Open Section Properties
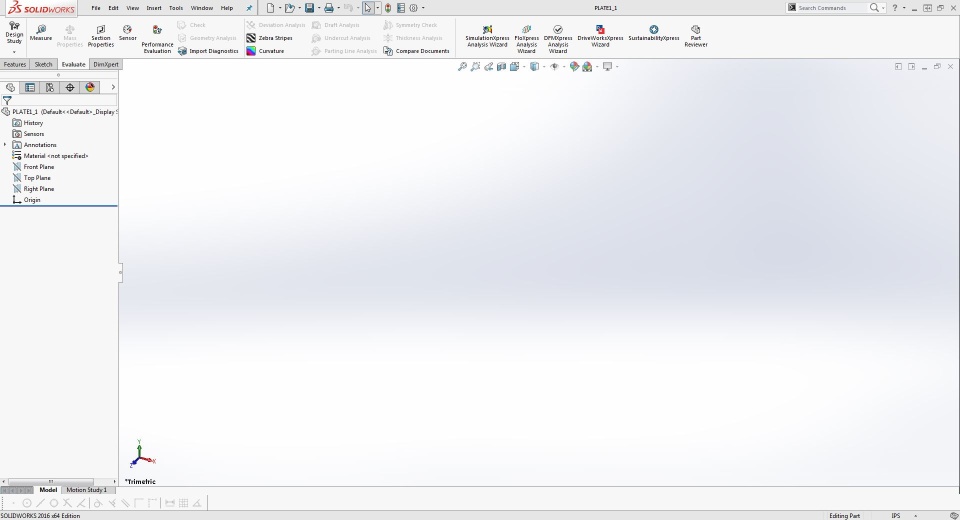 pos(100,36)
